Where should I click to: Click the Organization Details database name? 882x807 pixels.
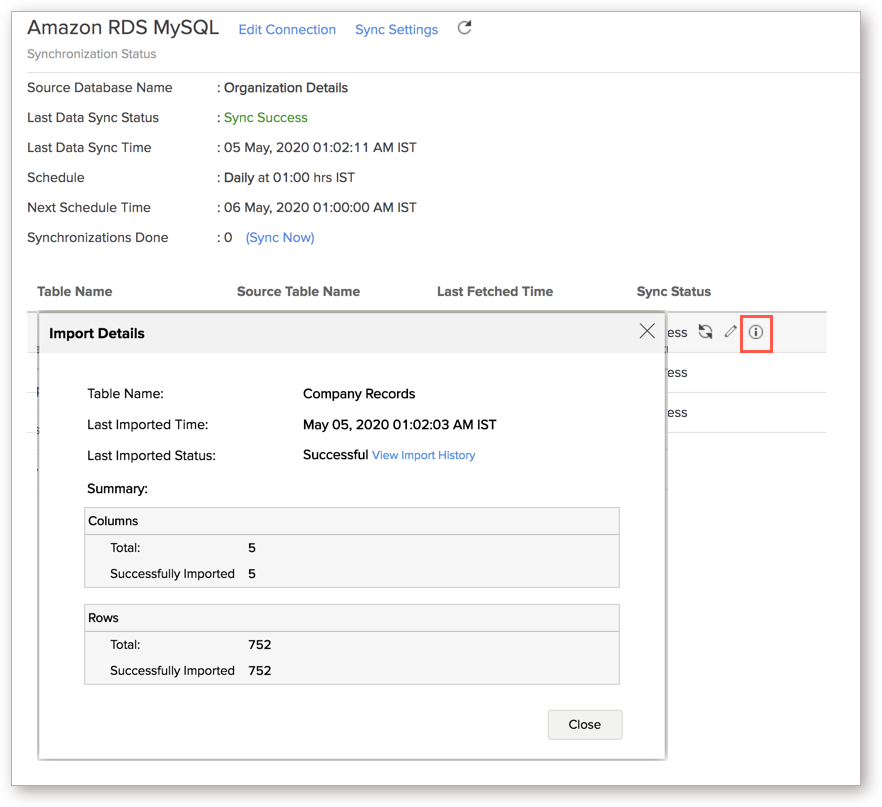coord(286,88)
